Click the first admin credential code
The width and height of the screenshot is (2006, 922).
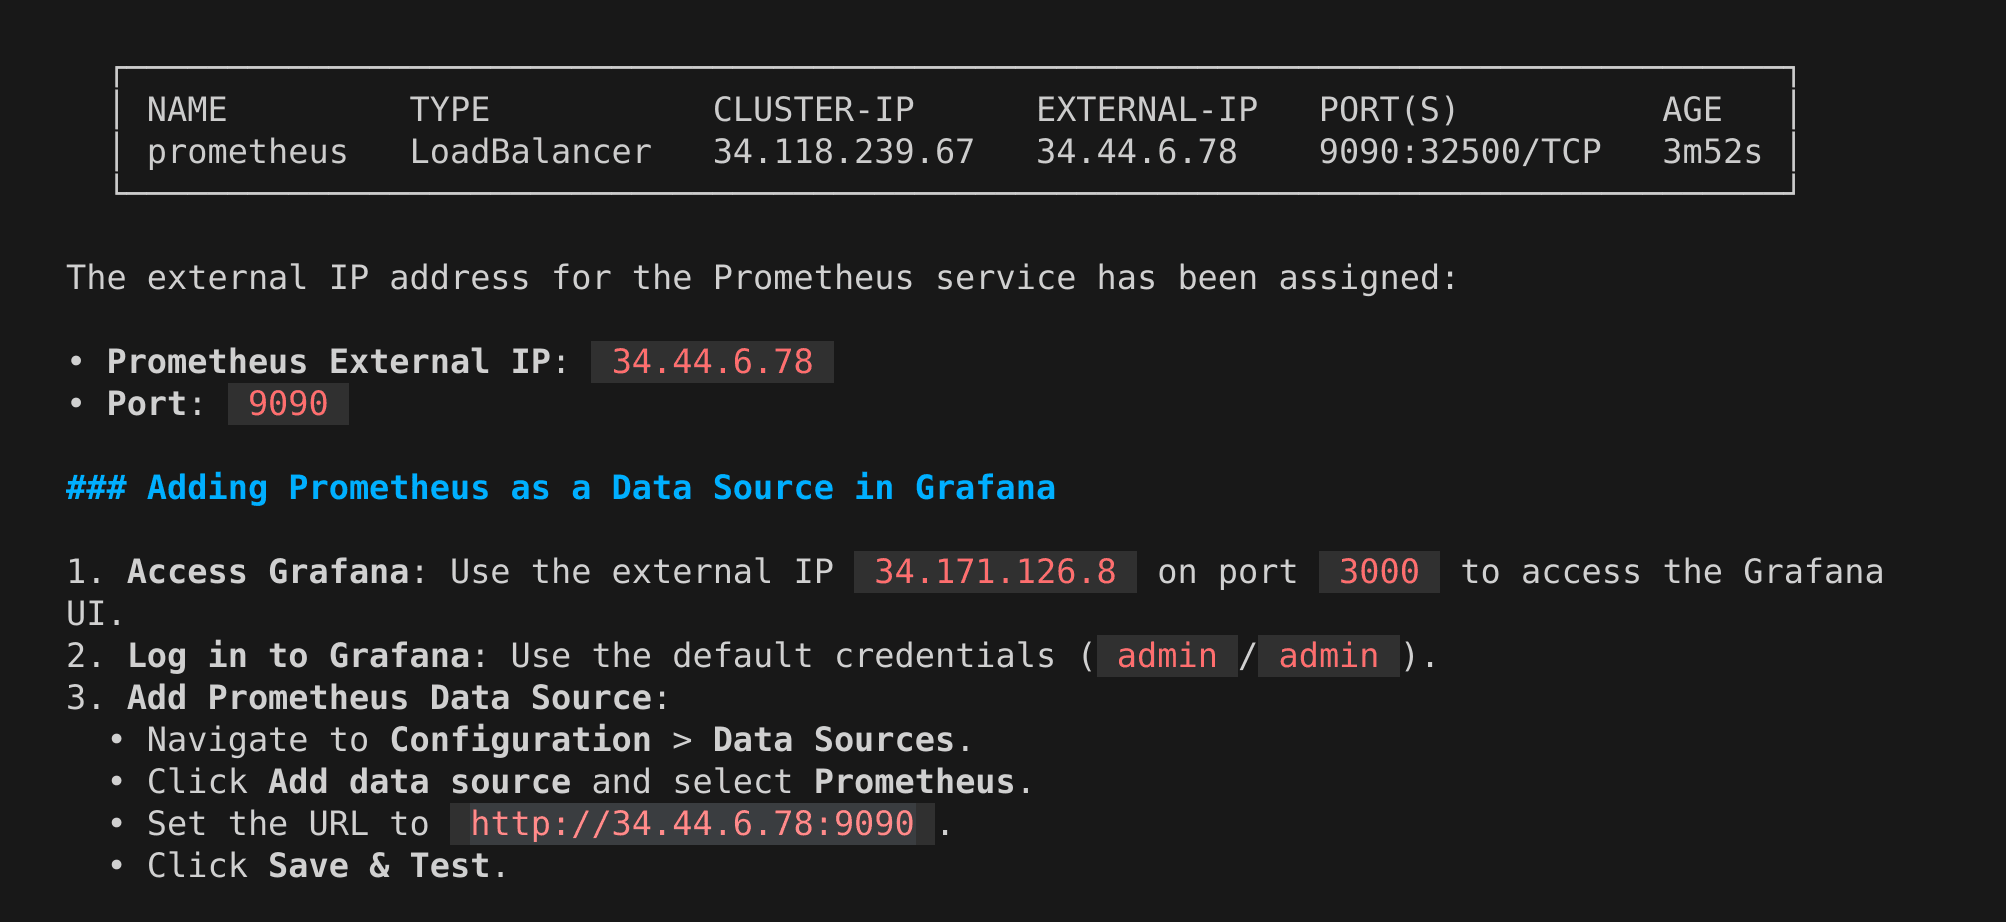[x=1167, y=656]
